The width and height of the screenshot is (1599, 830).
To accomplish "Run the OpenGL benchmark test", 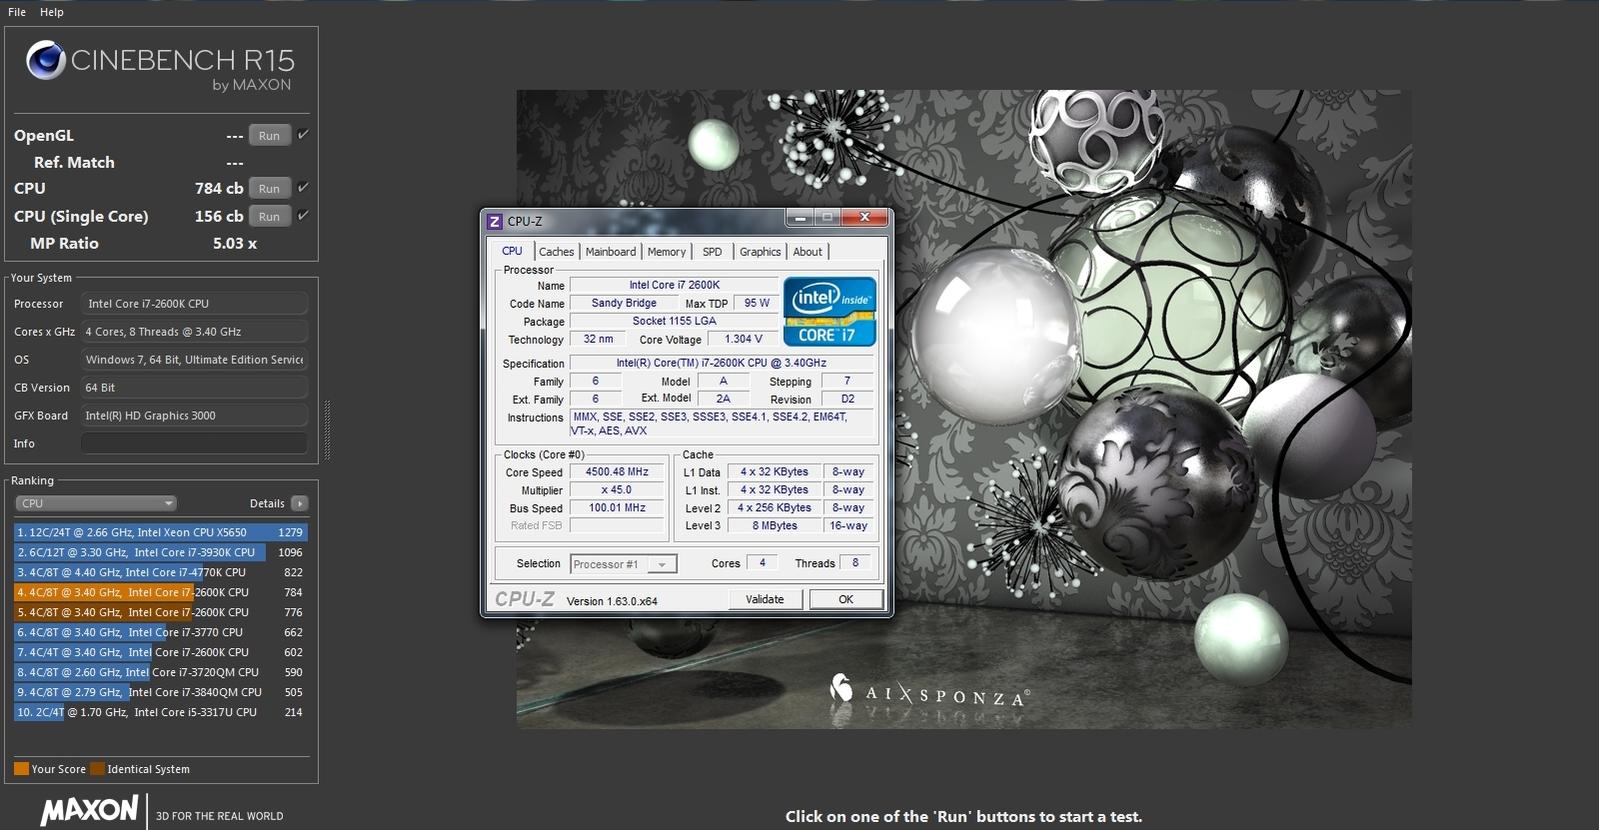I will click(x=269, y=135).
